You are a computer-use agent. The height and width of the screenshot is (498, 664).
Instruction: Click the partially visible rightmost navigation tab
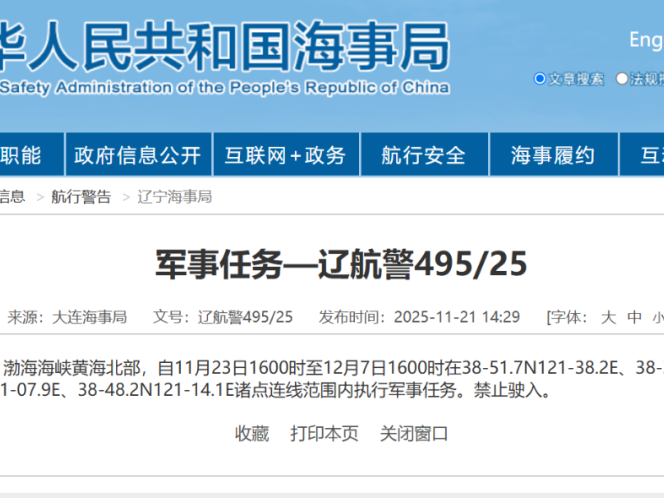pyautogui.click(x=650, y=155)
